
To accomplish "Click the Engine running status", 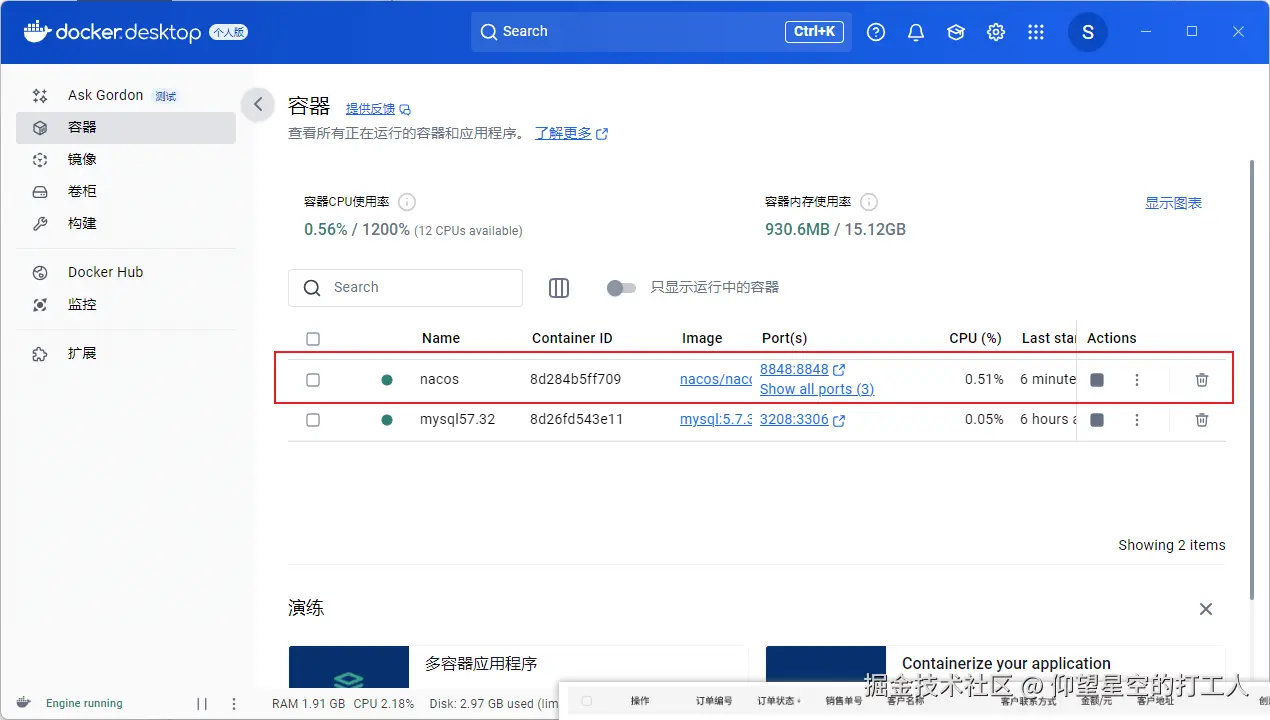I will pyautogui.click(x=84, y=703).
